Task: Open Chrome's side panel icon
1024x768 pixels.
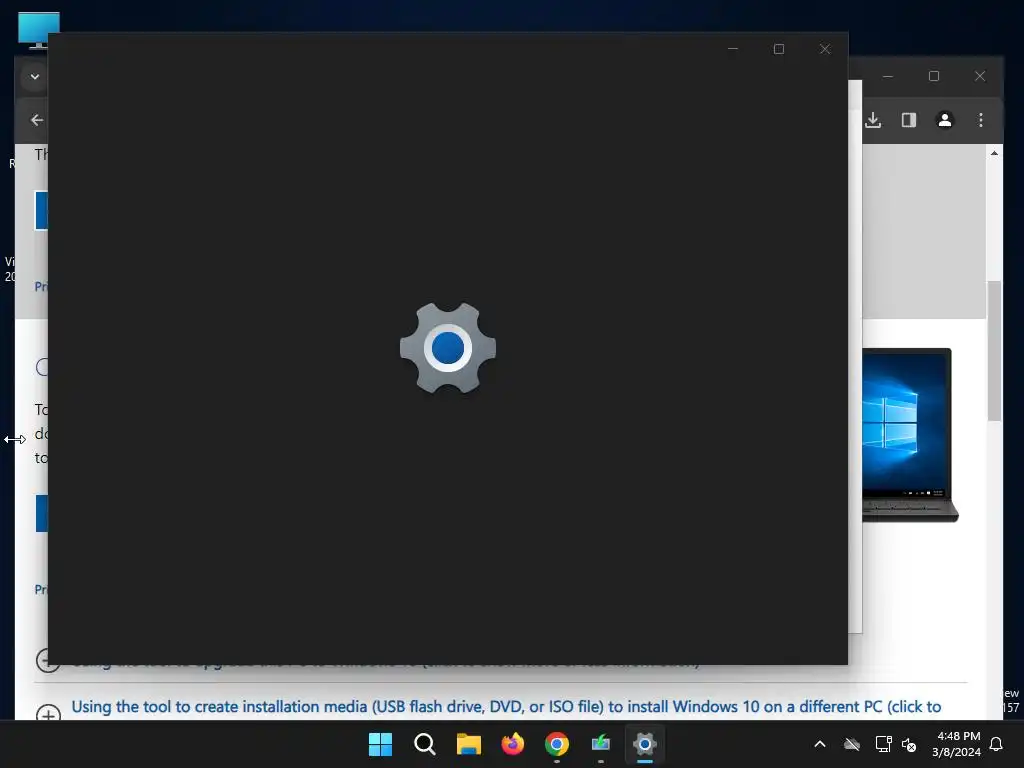Action: click(x=908, y=120)
